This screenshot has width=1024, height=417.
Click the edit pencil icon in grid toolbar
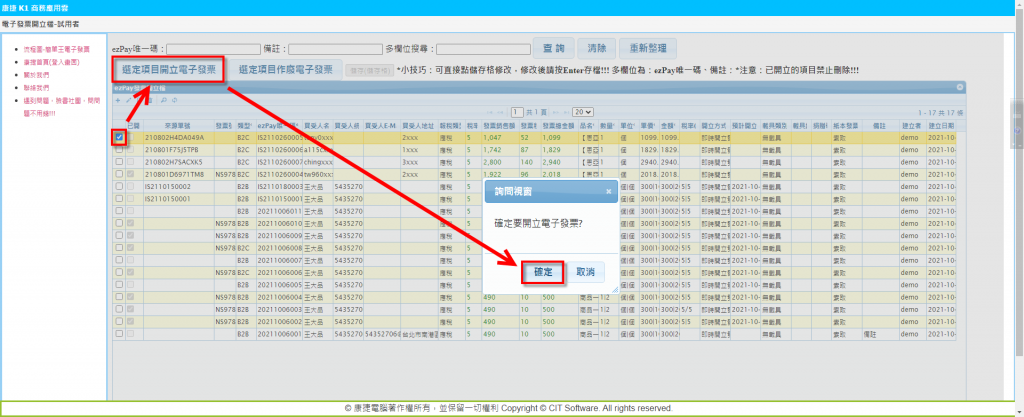pyautogui.click(x=128, y=100)
